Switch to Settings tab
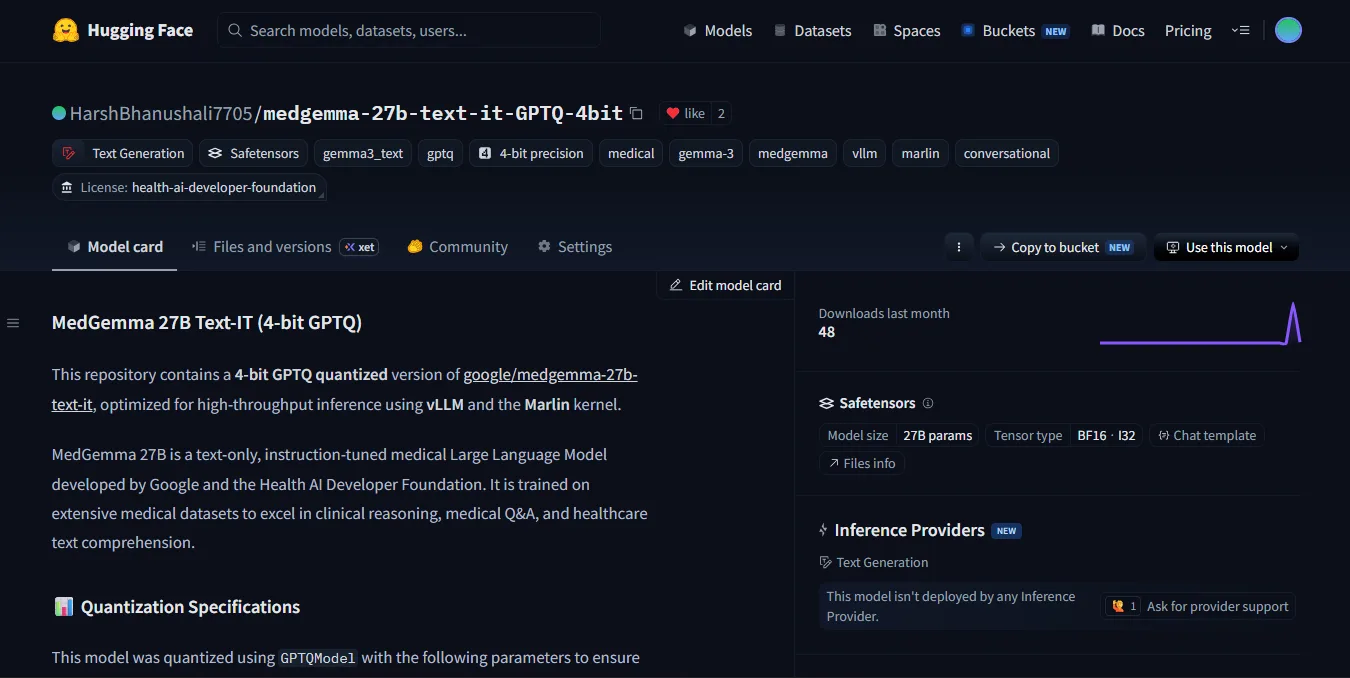 click(x=574, y=247)
